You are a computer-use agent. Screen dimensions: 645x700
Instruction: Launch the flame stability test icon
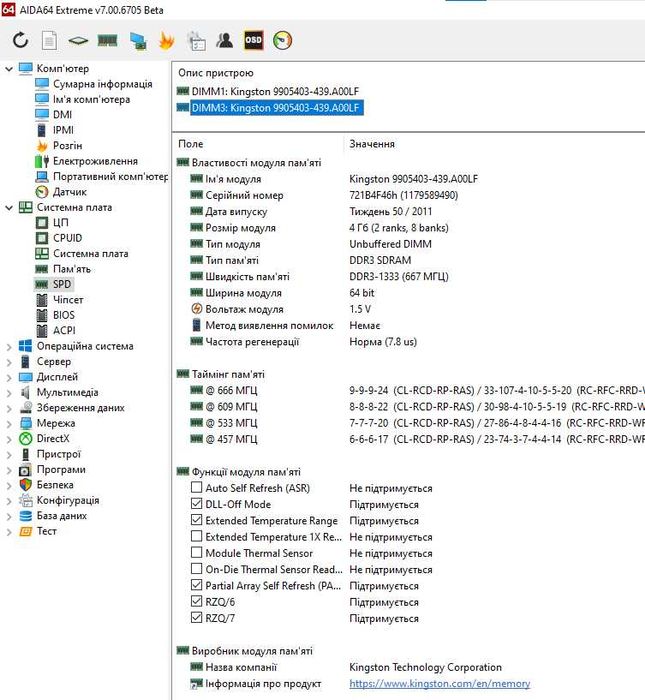pyautogui.click(x=166, y=41)
